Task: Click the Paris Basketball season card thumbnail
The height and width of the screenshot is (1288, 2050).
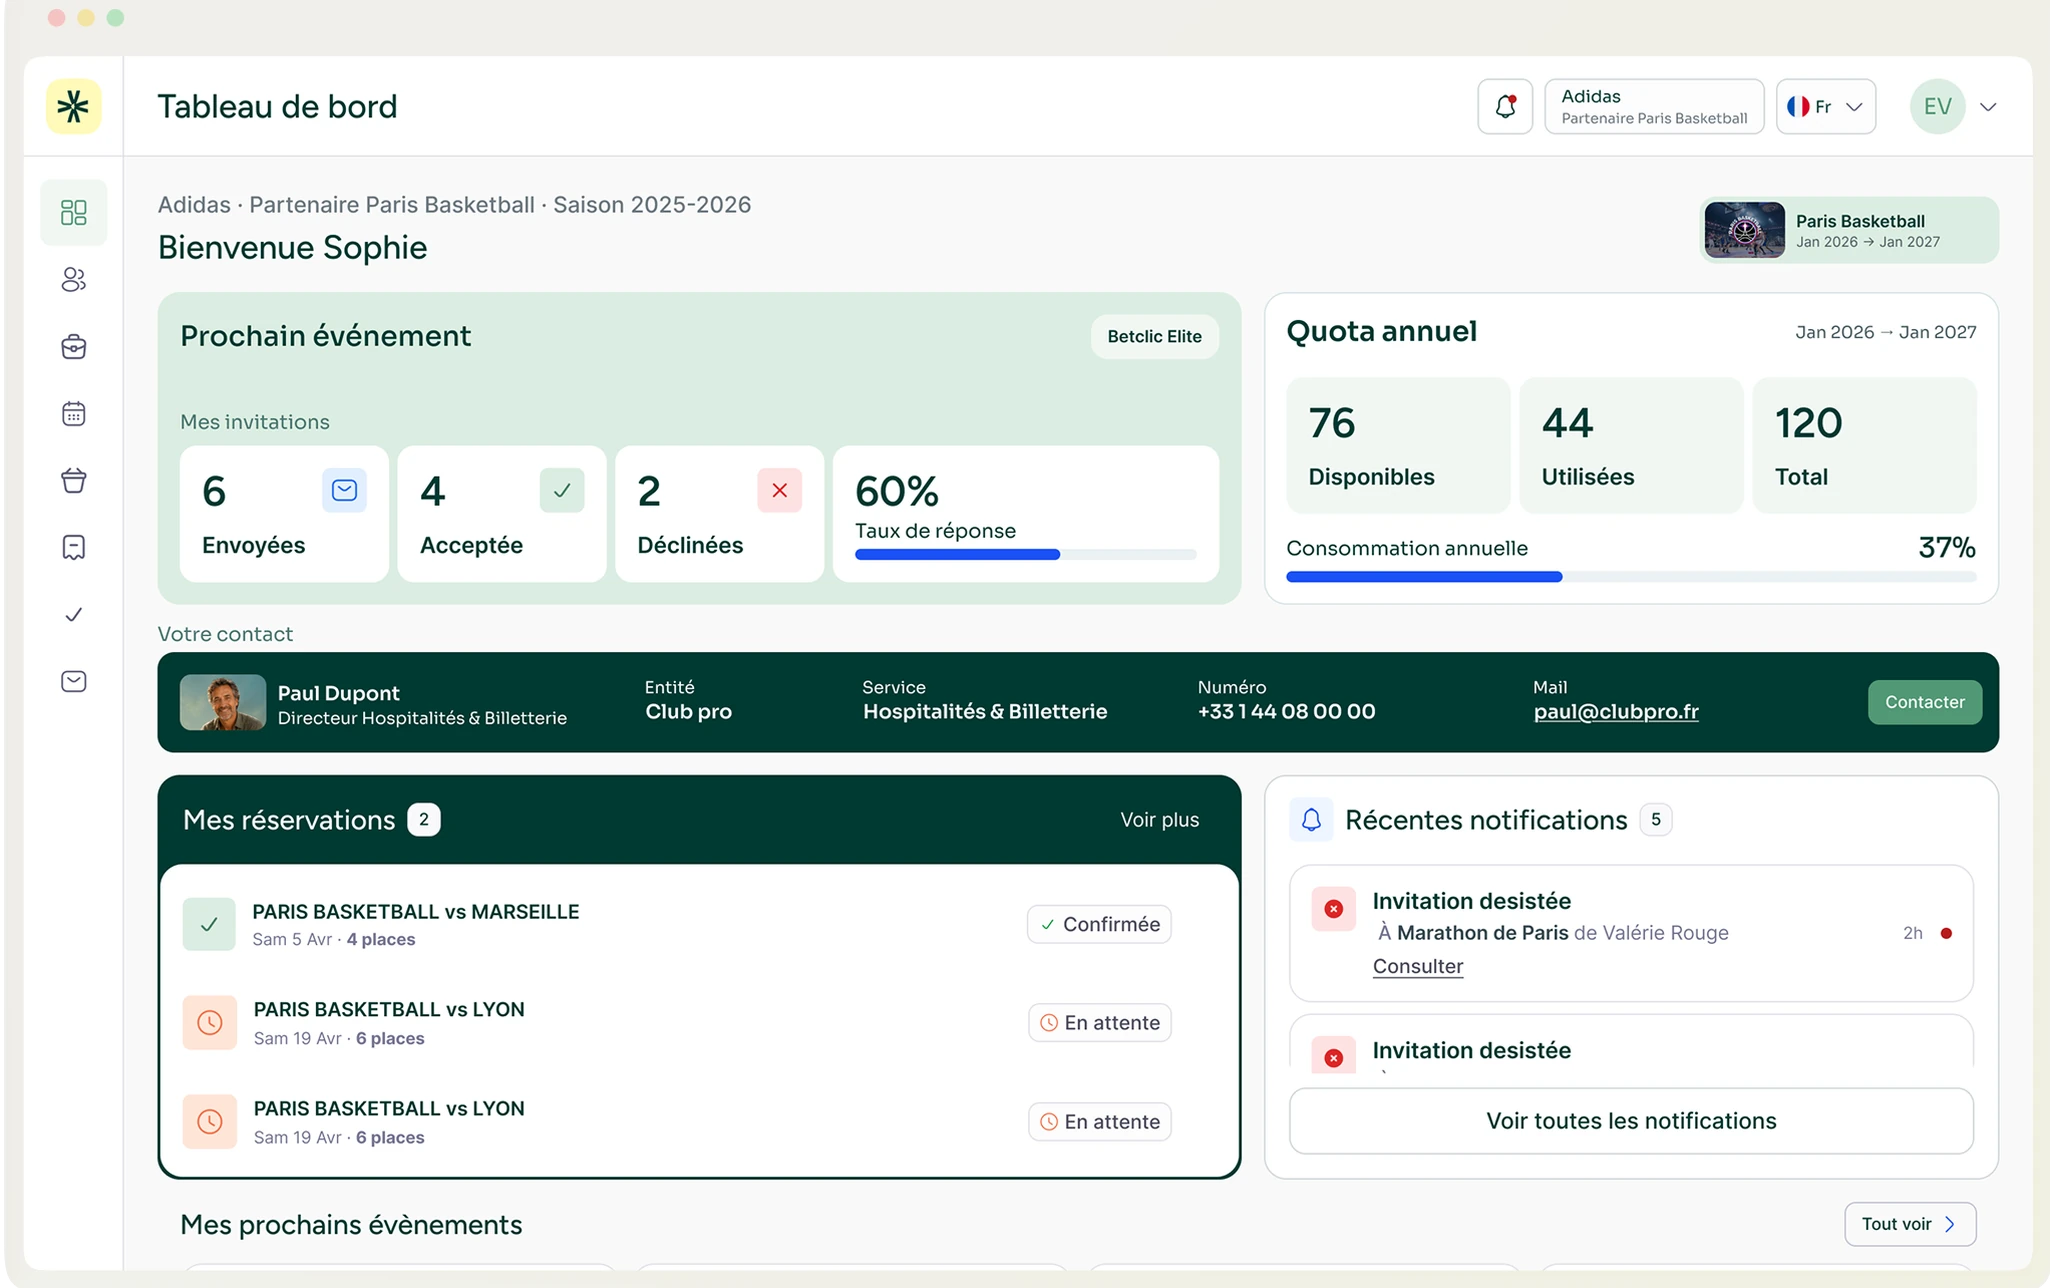Action: point(1745,230)
